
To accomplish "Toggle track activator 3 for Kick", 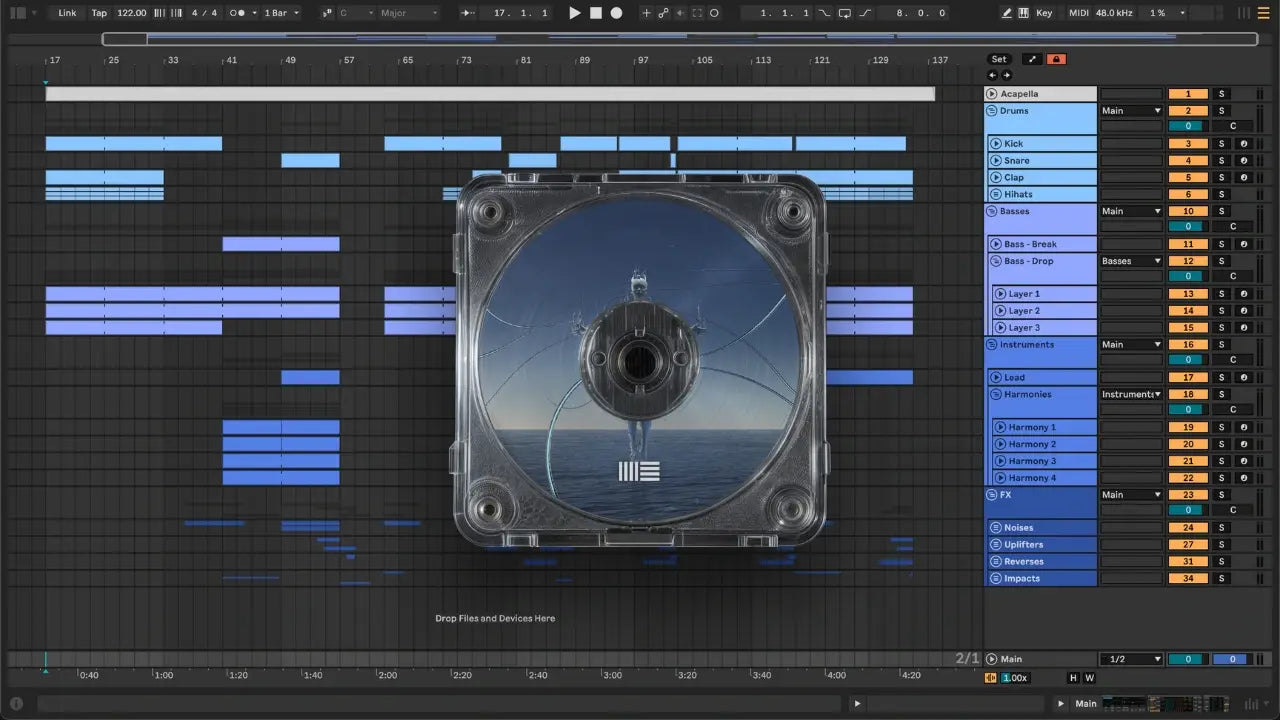I will [1188, 144].
